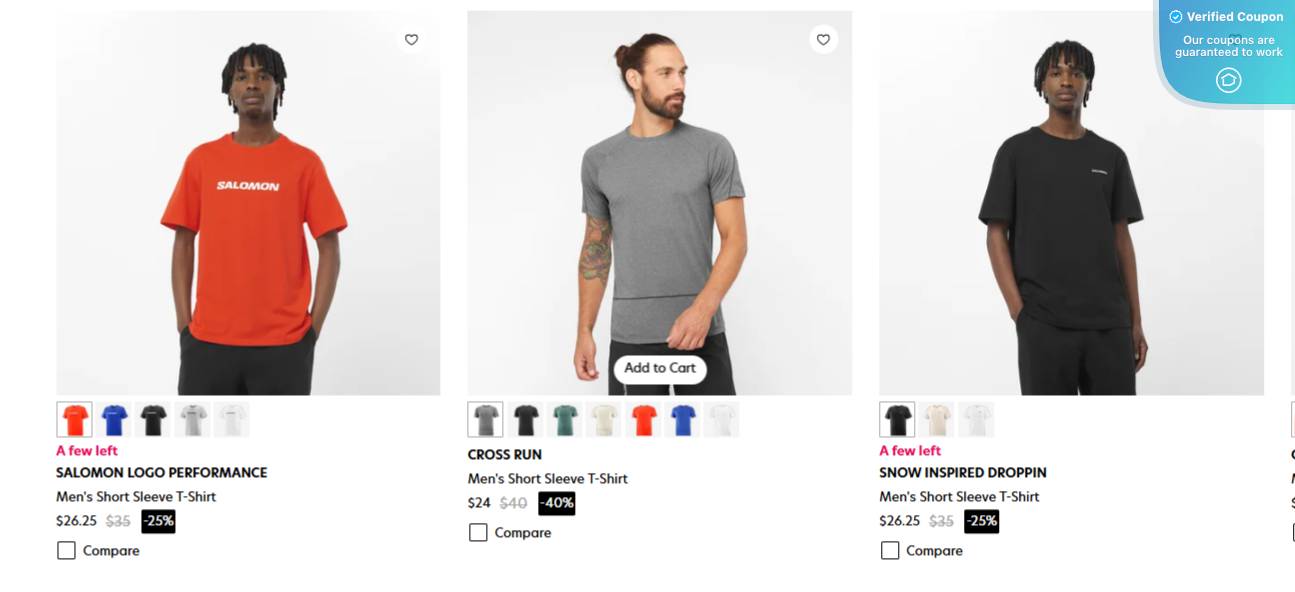Select the red color swatch for SALOMON LOGO PERFORMANCE
The image size is (1295, 592).
[x=74, y=419]
